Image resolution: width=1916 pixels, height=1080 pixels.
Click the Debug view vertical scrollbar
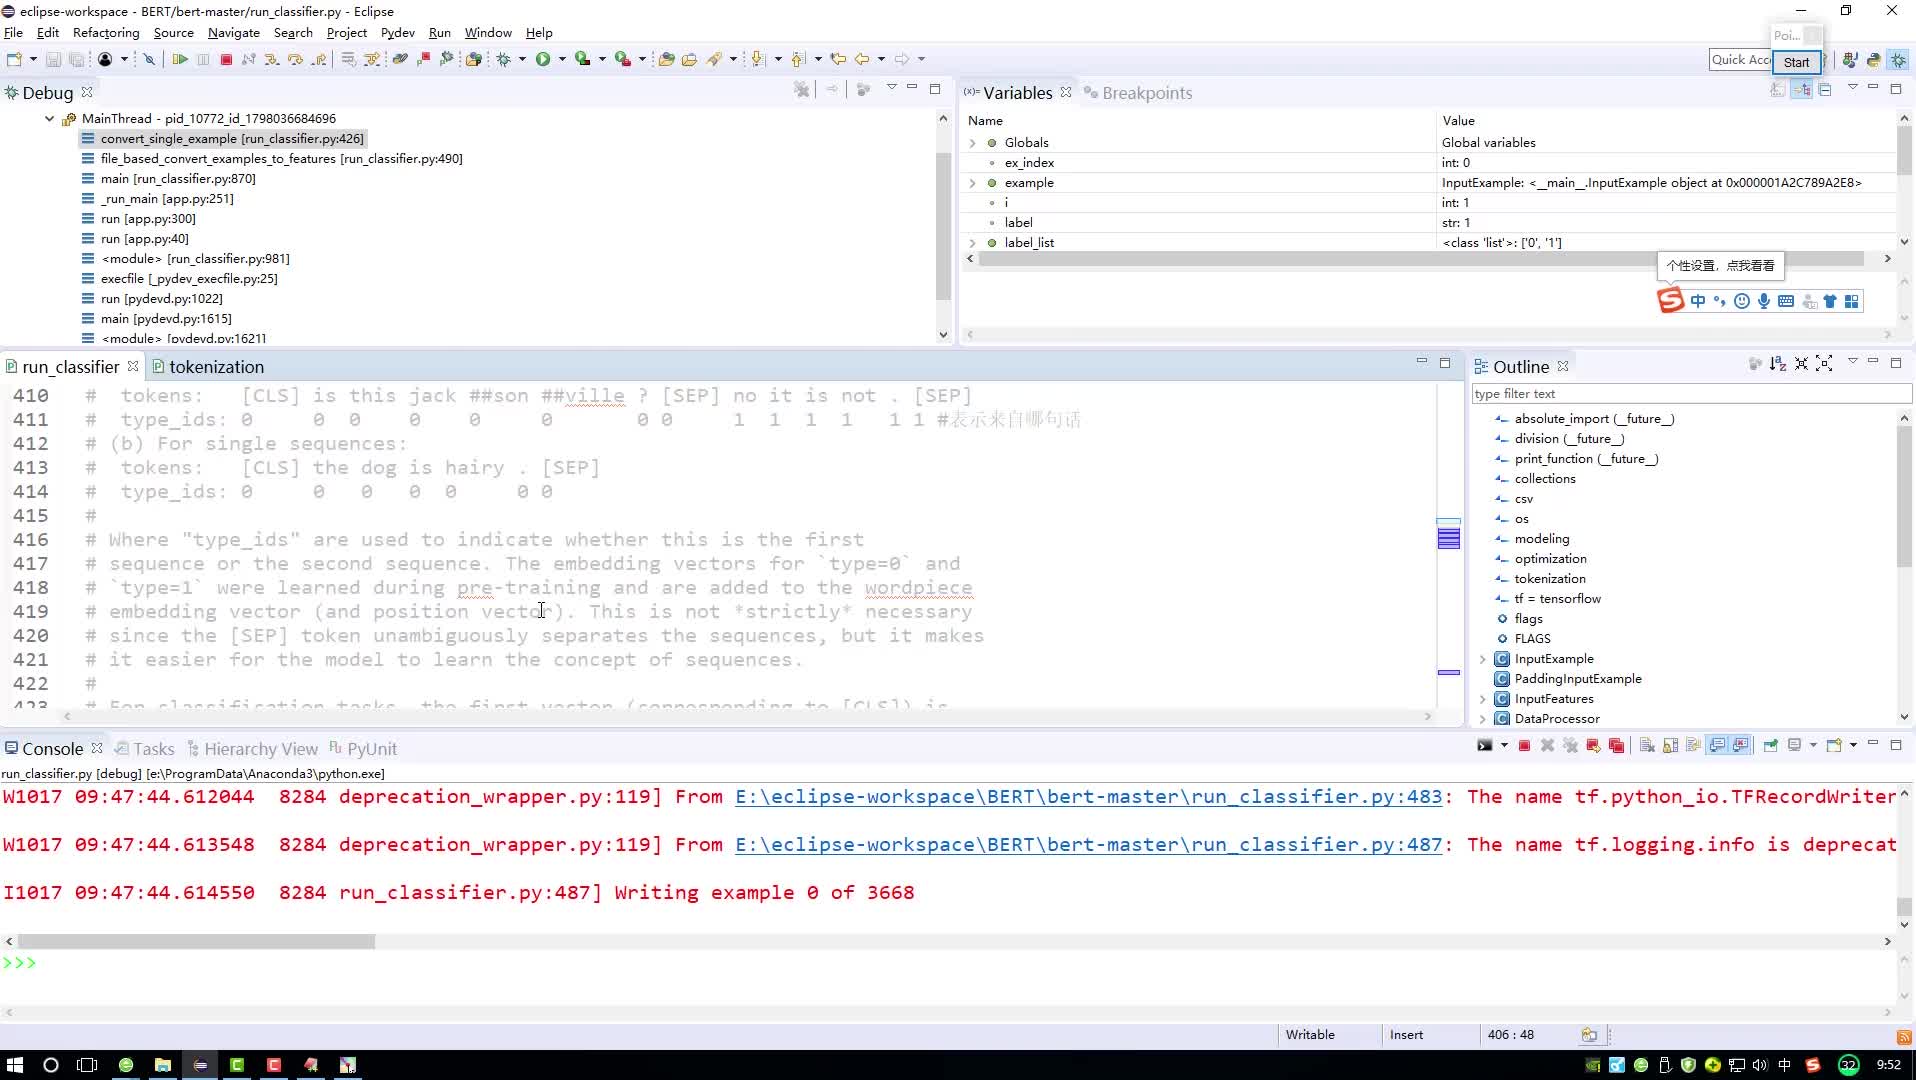pos(943,225)
